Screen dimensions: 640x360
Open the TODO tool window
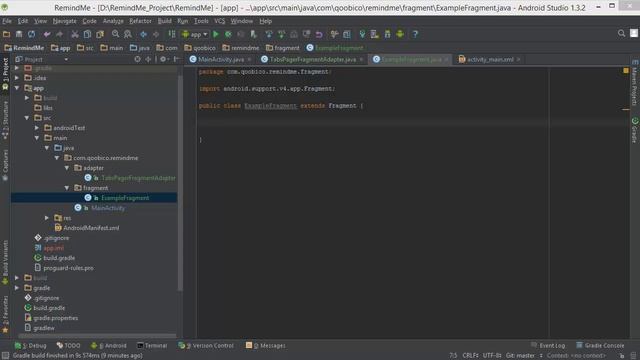coord(68,345)
